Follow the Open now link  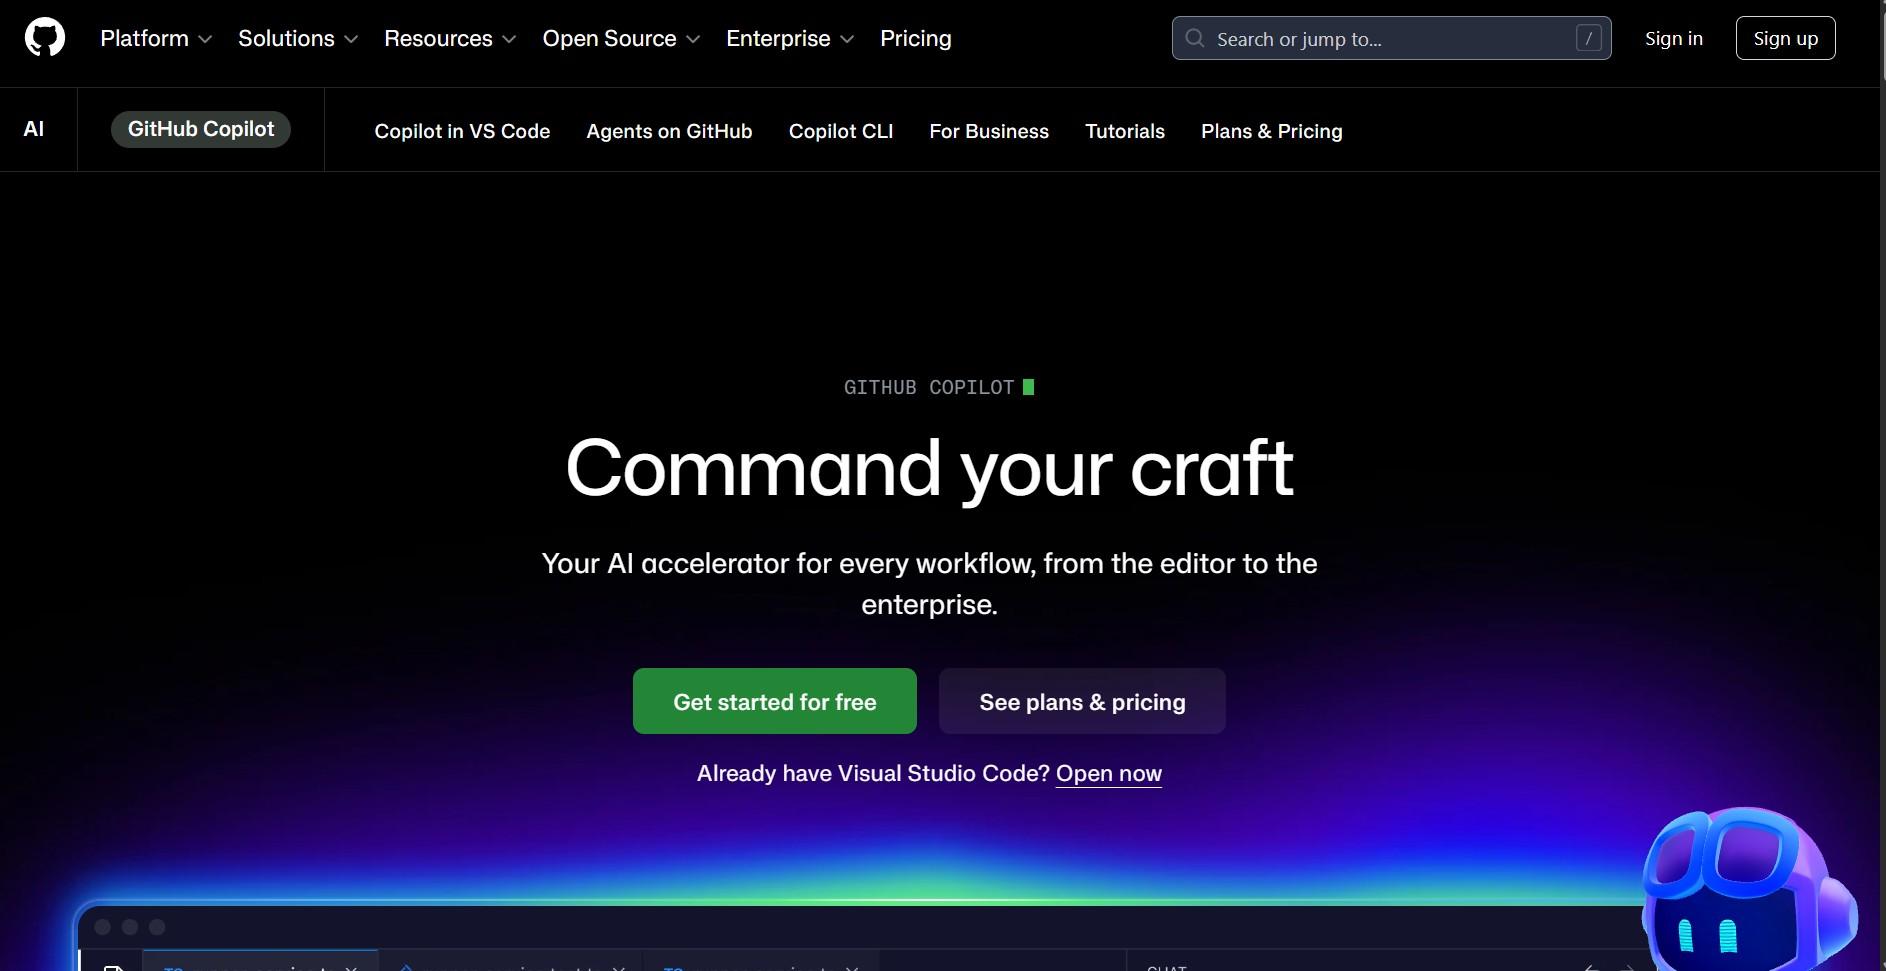pos(1108,773)
